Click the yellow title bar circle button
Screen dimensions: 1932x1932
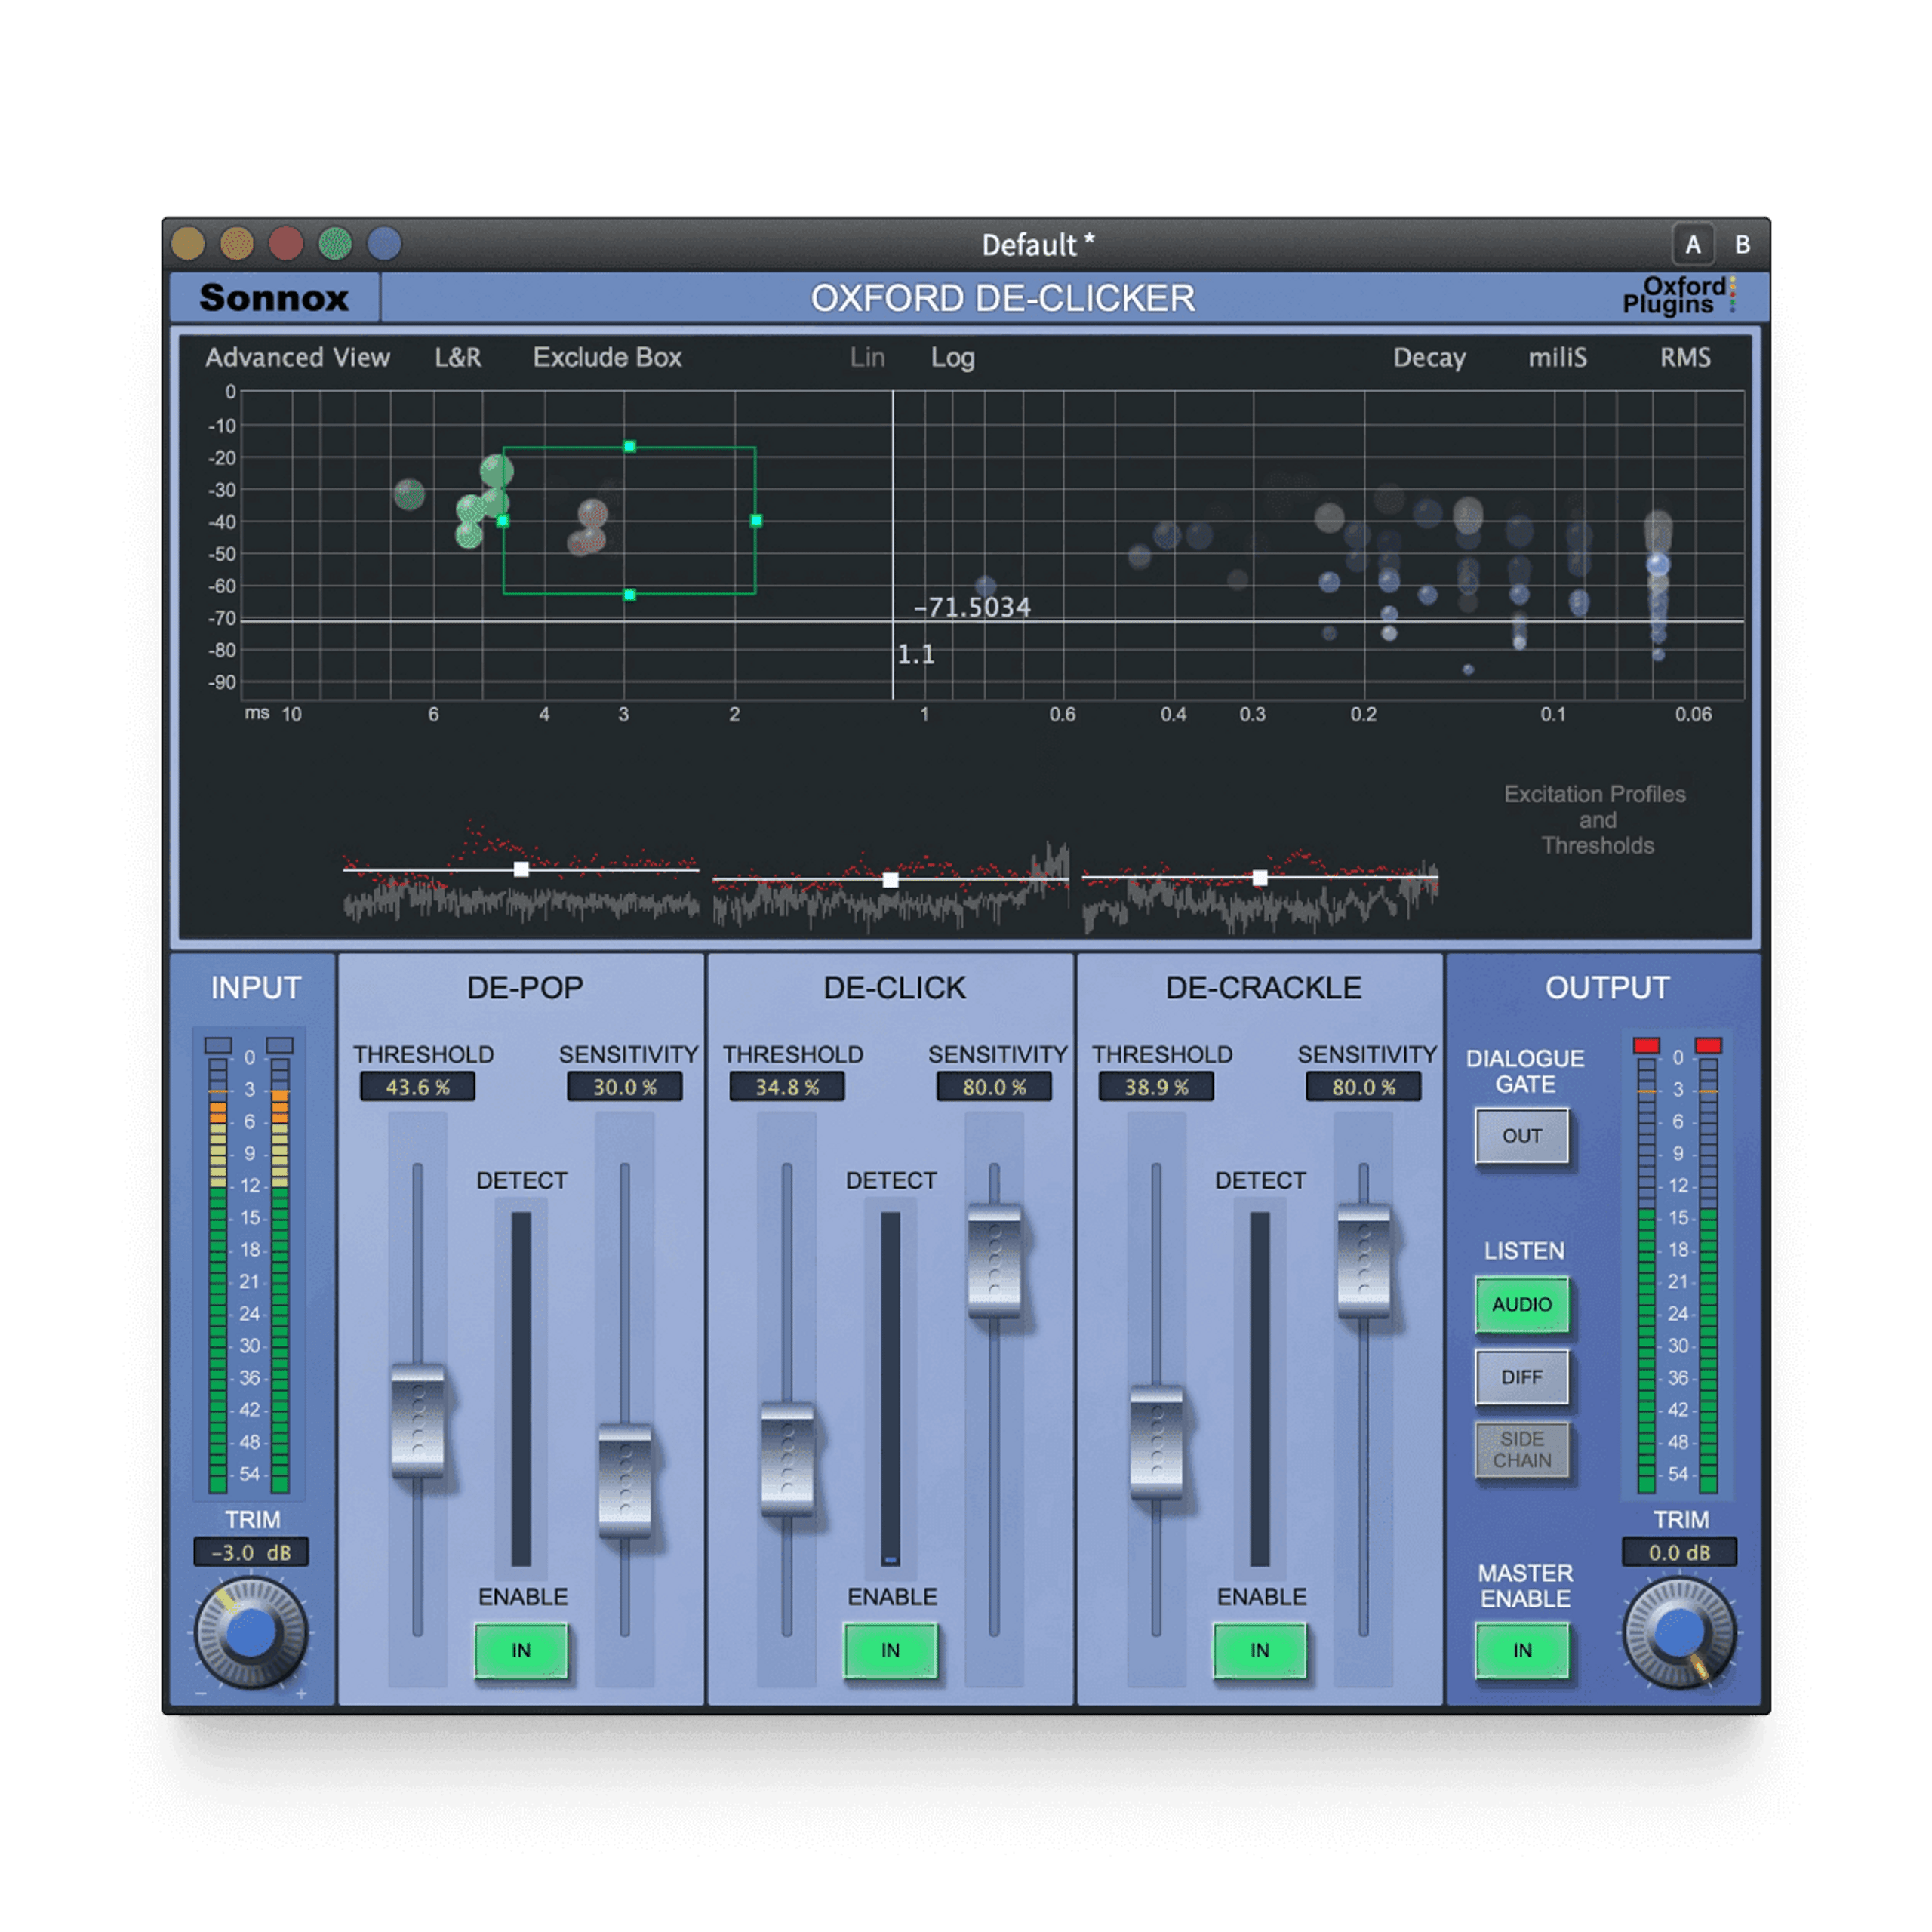(x=188, y=243)
